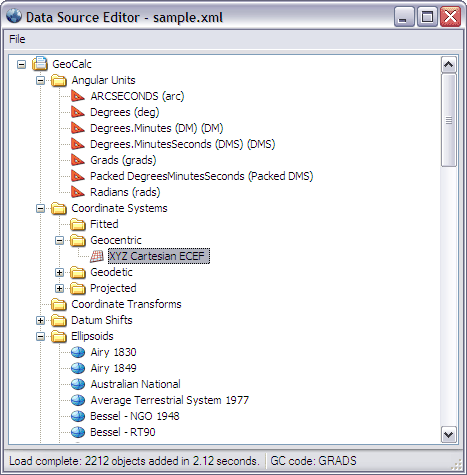Select Average Terrestrial System 1977 entry
Viewport: 467px width, 475px height.
(x=170, y=400)
